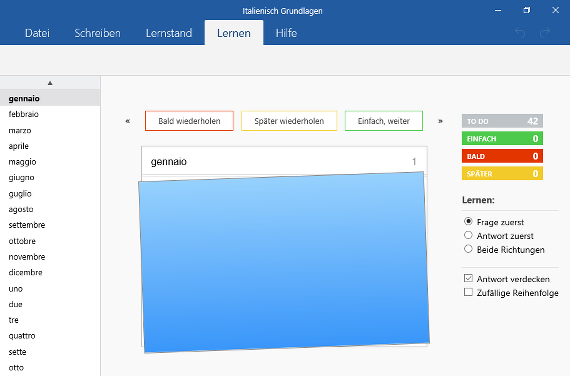The width and height of the screenshot is (570, 376).
Task: Click the Bald wiederholen button
Action: pos(189,121)
